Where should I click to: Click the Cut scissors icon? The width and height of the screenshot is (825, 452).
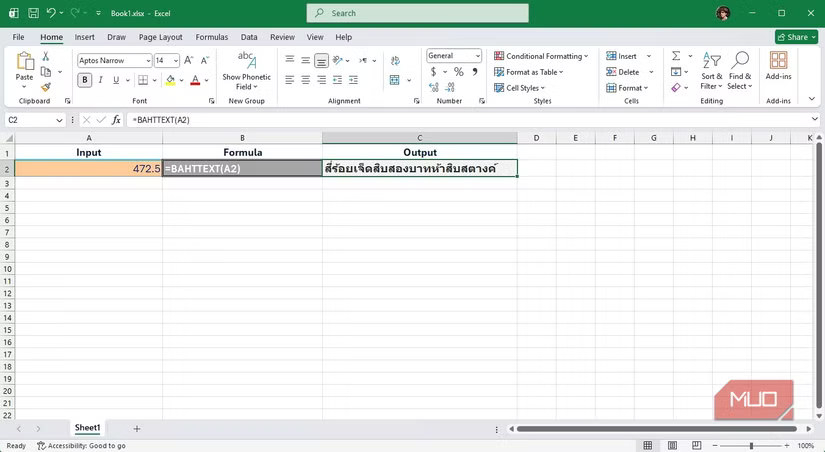tap(46, 58)
